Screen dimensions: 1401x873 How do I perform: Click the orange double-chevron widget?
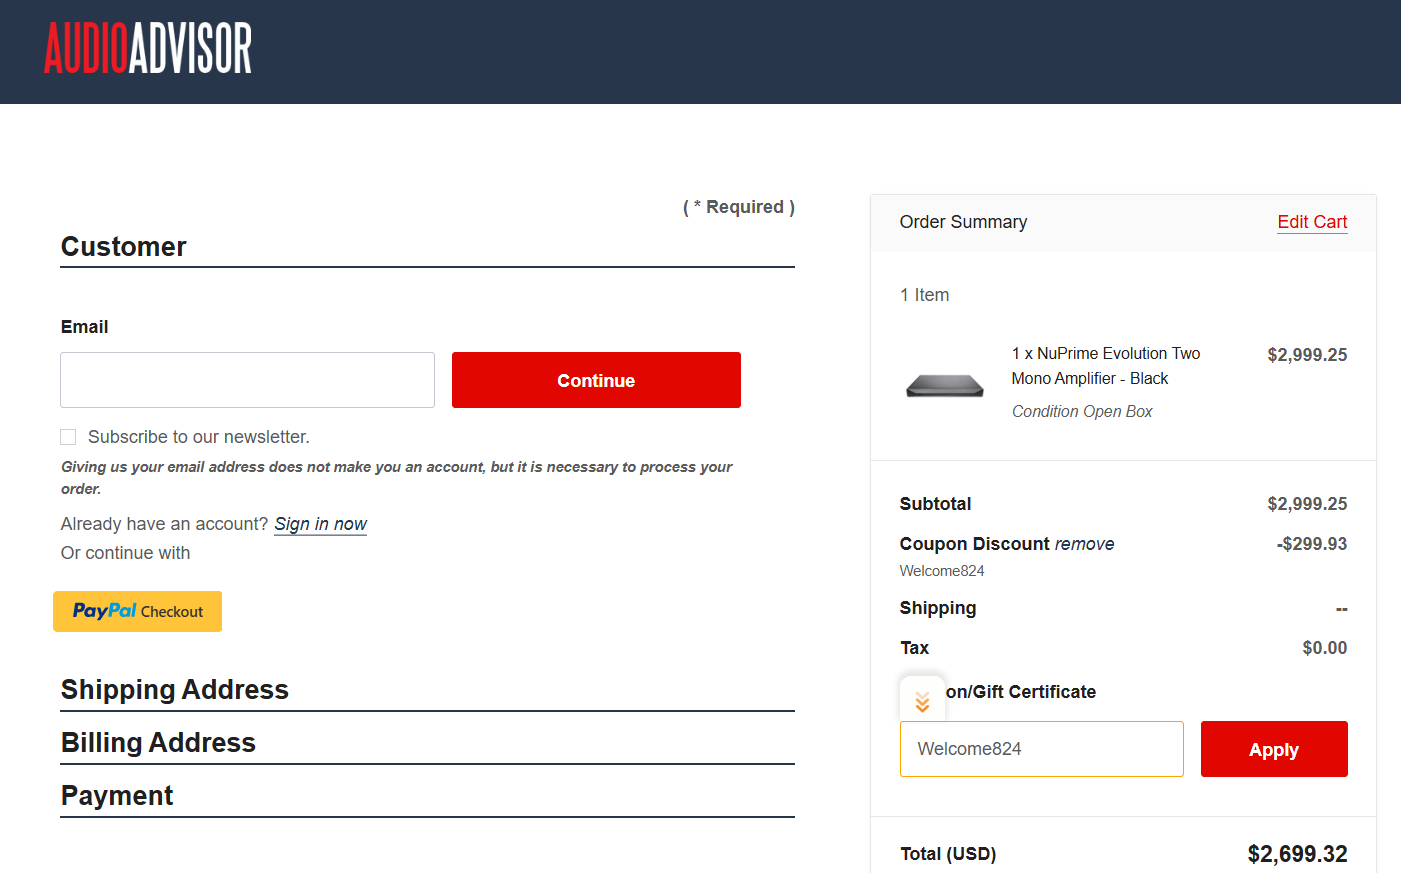point(921,699)
